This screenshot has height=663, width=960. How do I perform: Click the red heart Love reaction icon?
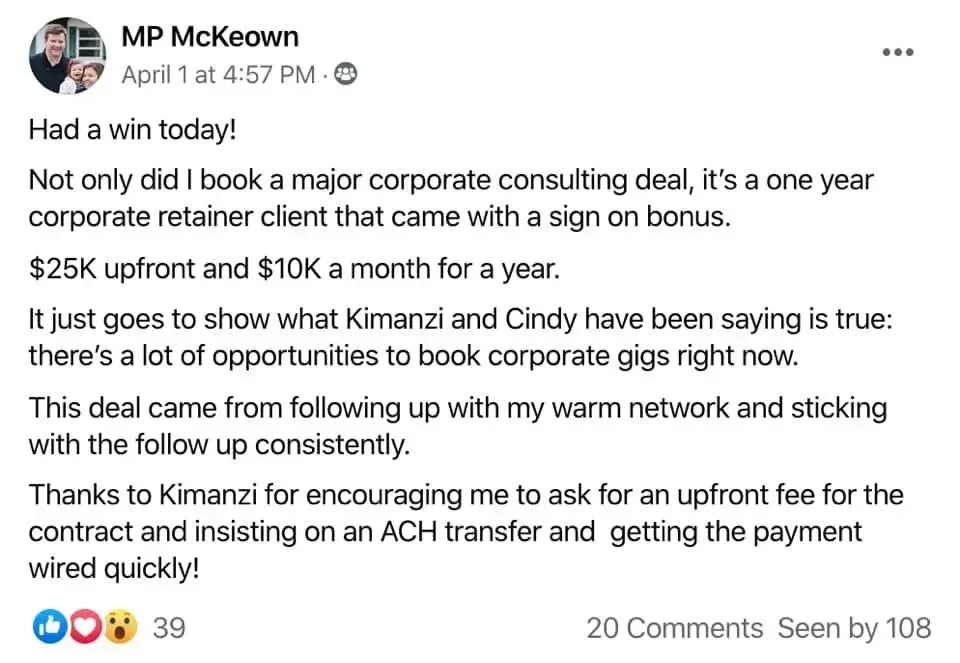[84, 627]
